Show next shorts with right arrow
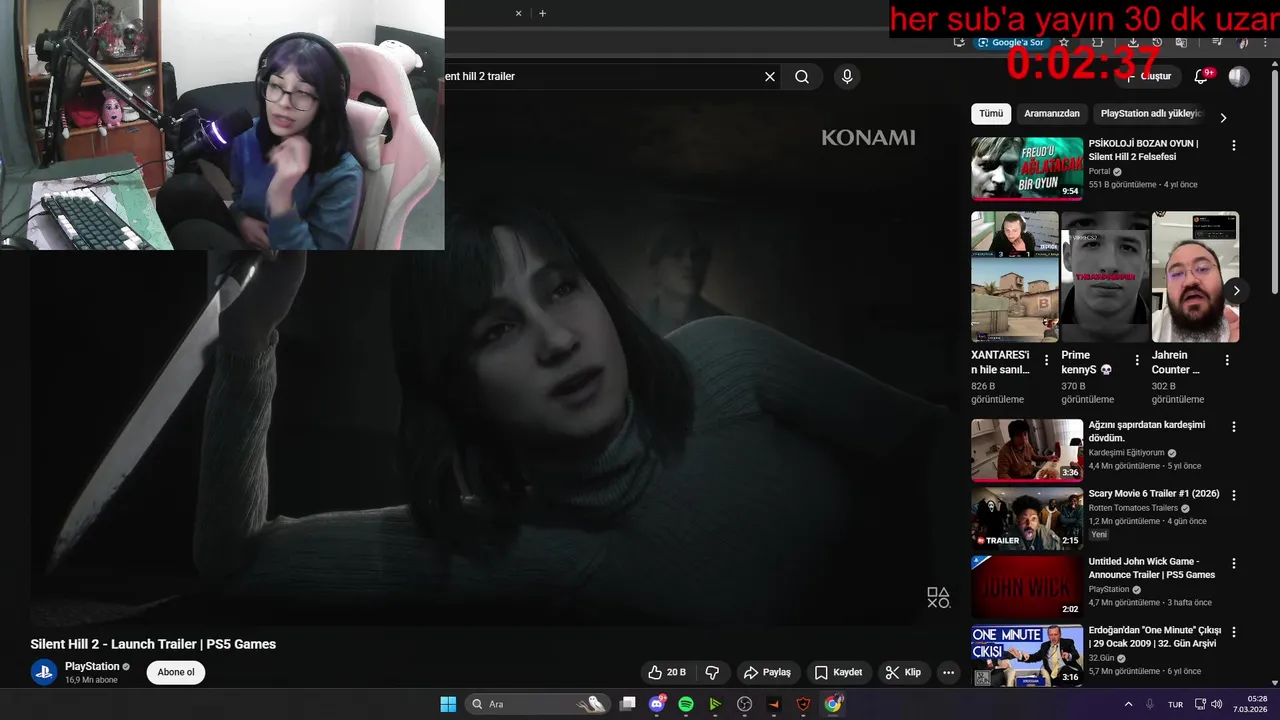The image size is (1280, 720). 1236,291
